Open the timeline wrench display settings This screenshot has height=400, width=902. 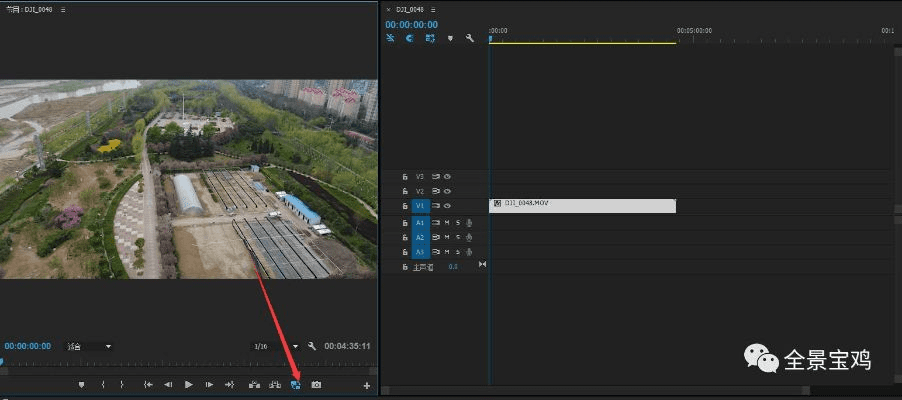click(470, 38)
